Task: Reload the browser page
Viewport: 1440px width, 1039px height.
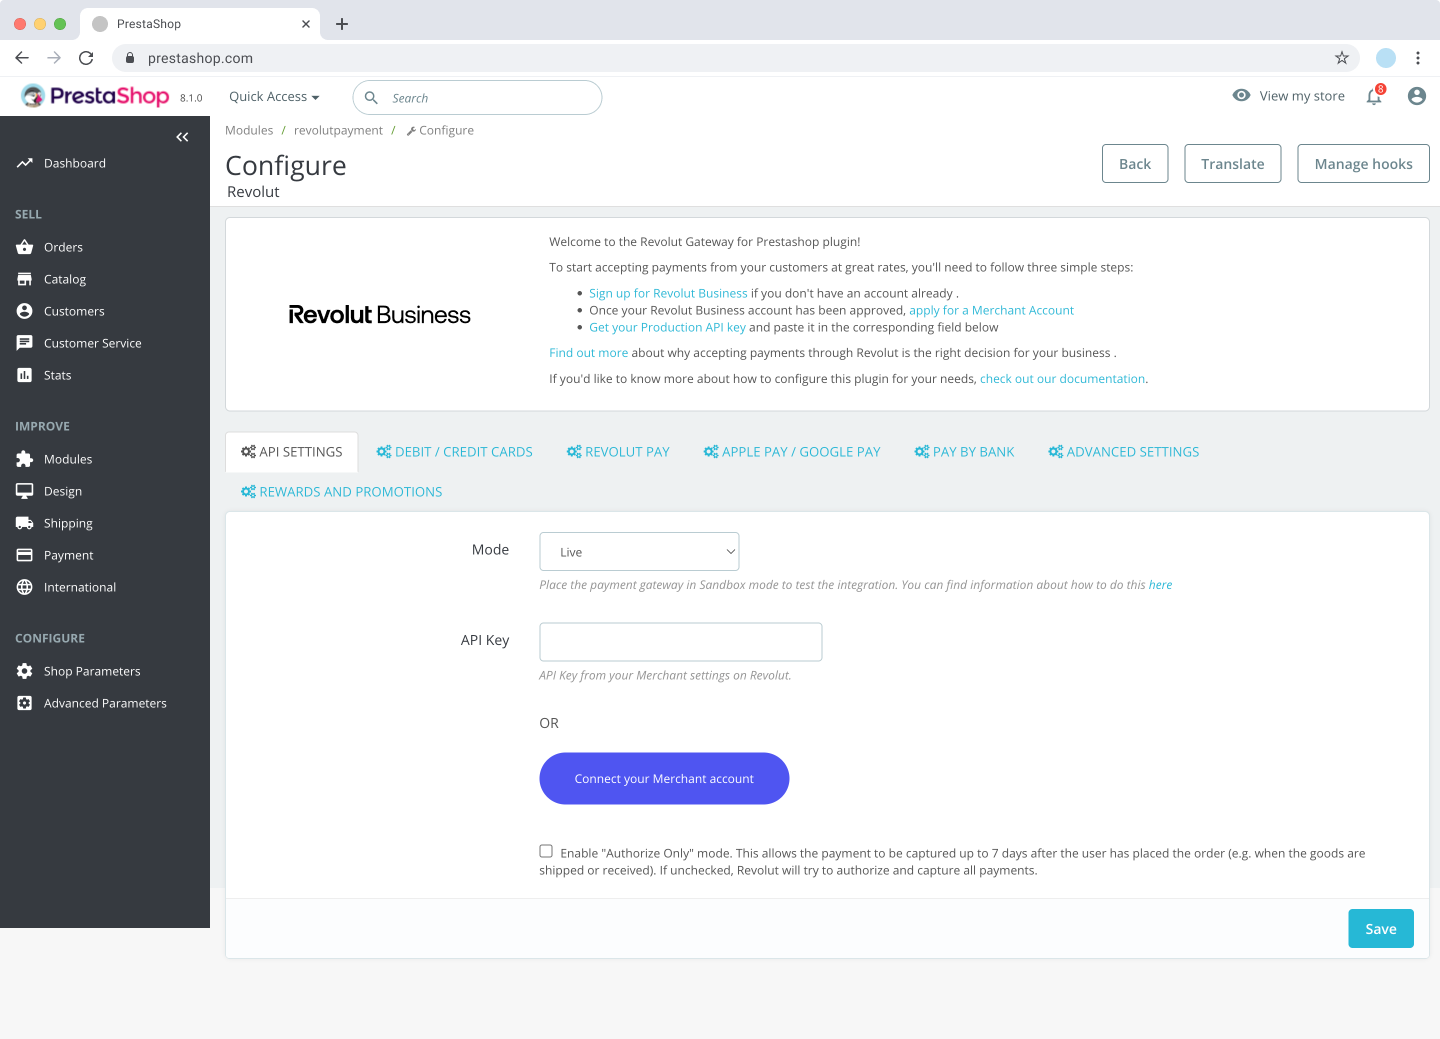Action: (86, 58)
